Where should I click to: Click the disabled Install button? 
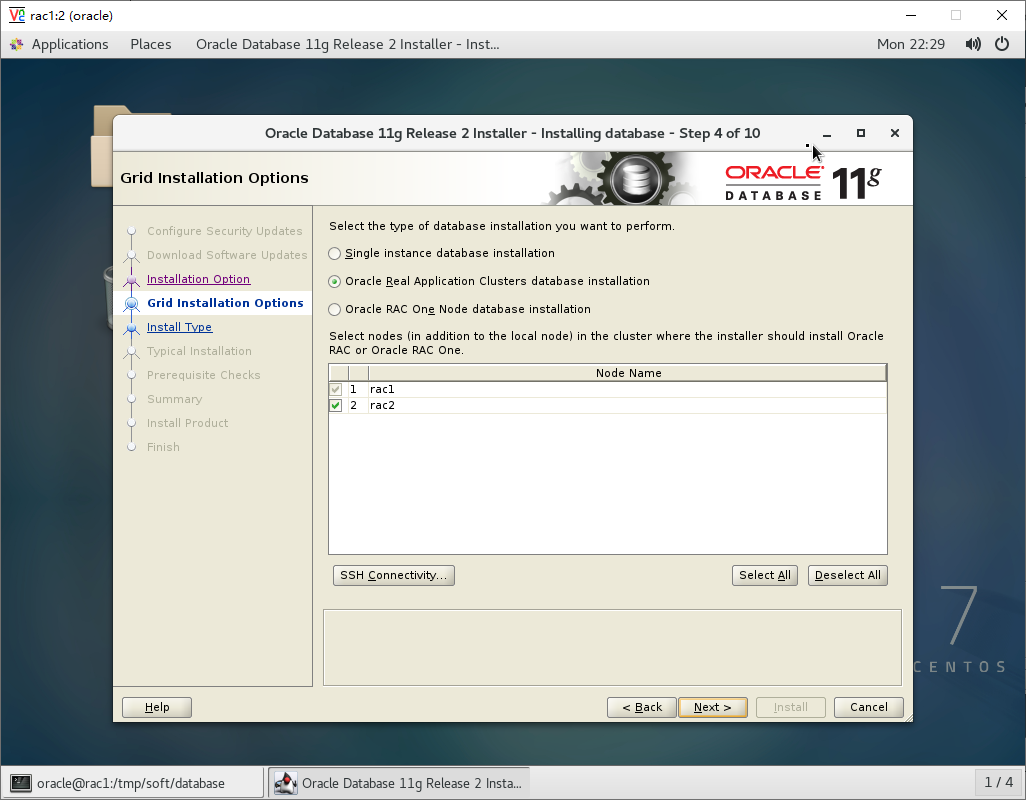click(x=790, y=707)
